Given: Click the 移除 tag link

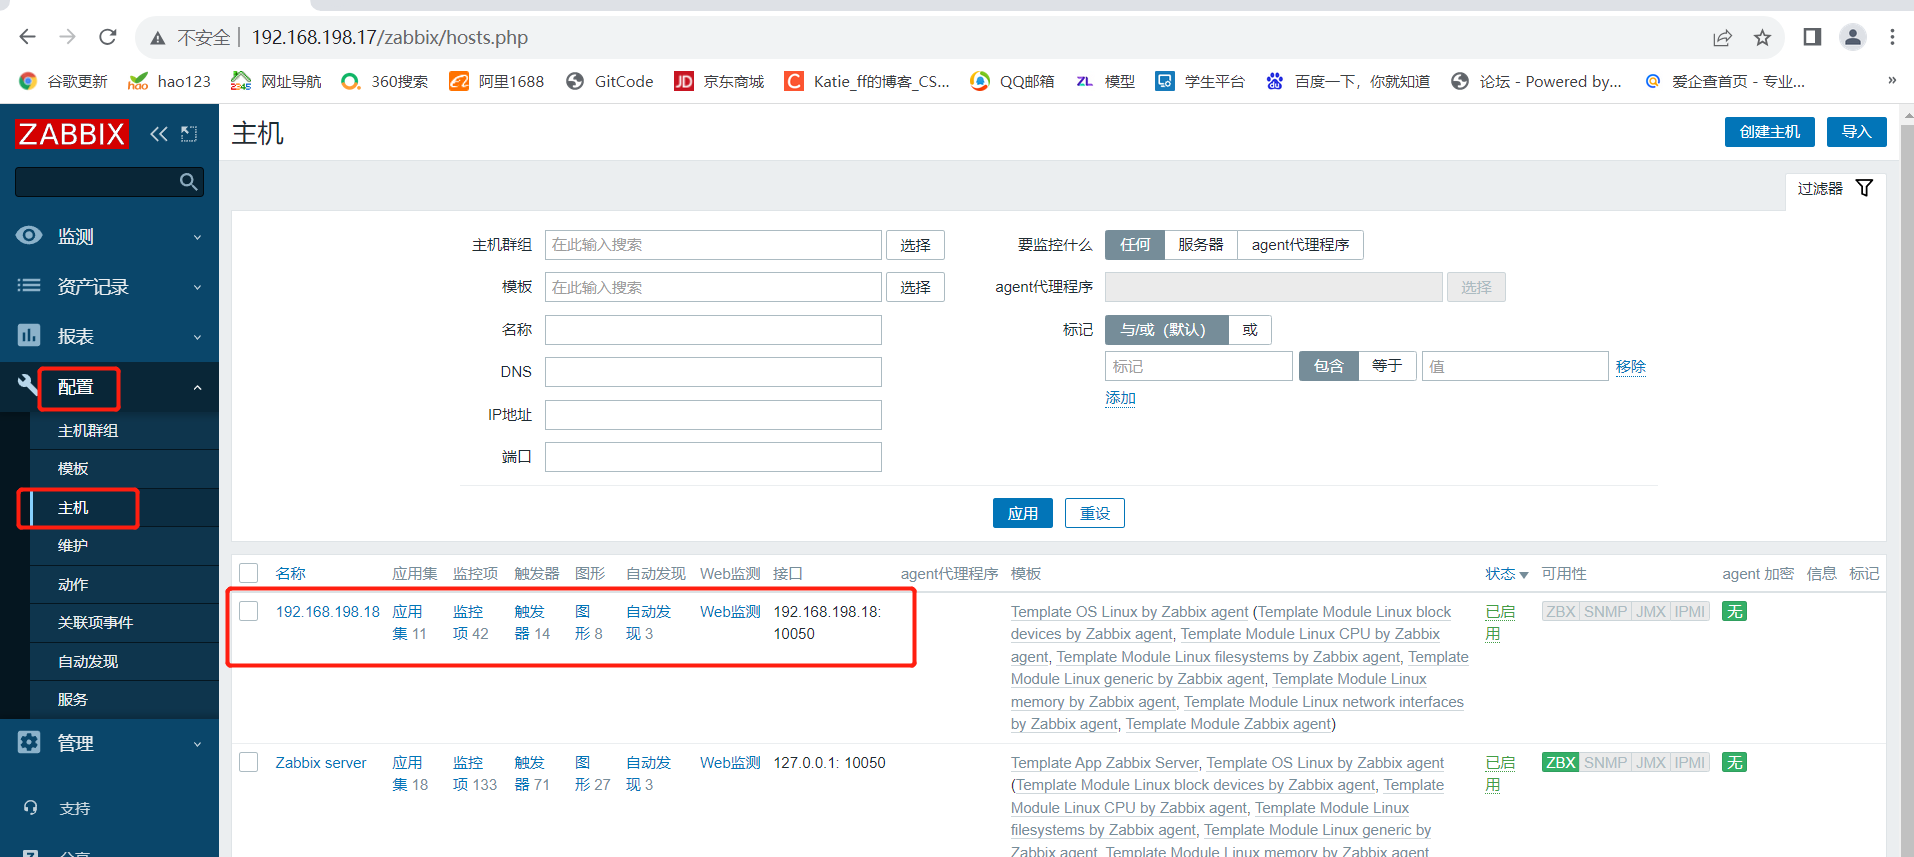Looking at the screenshot, I should pos(1630,367).
